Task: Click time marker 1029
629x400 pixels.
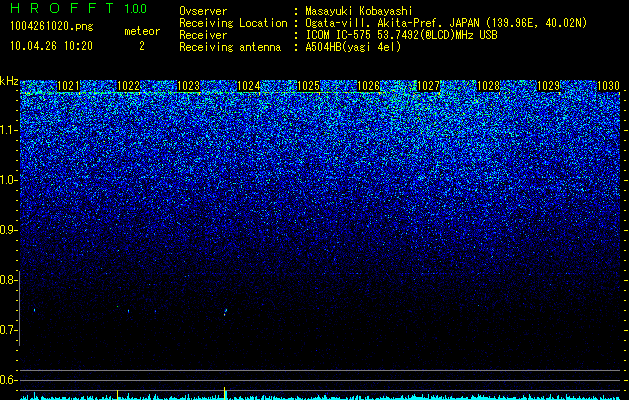Action: coord(548,86)
